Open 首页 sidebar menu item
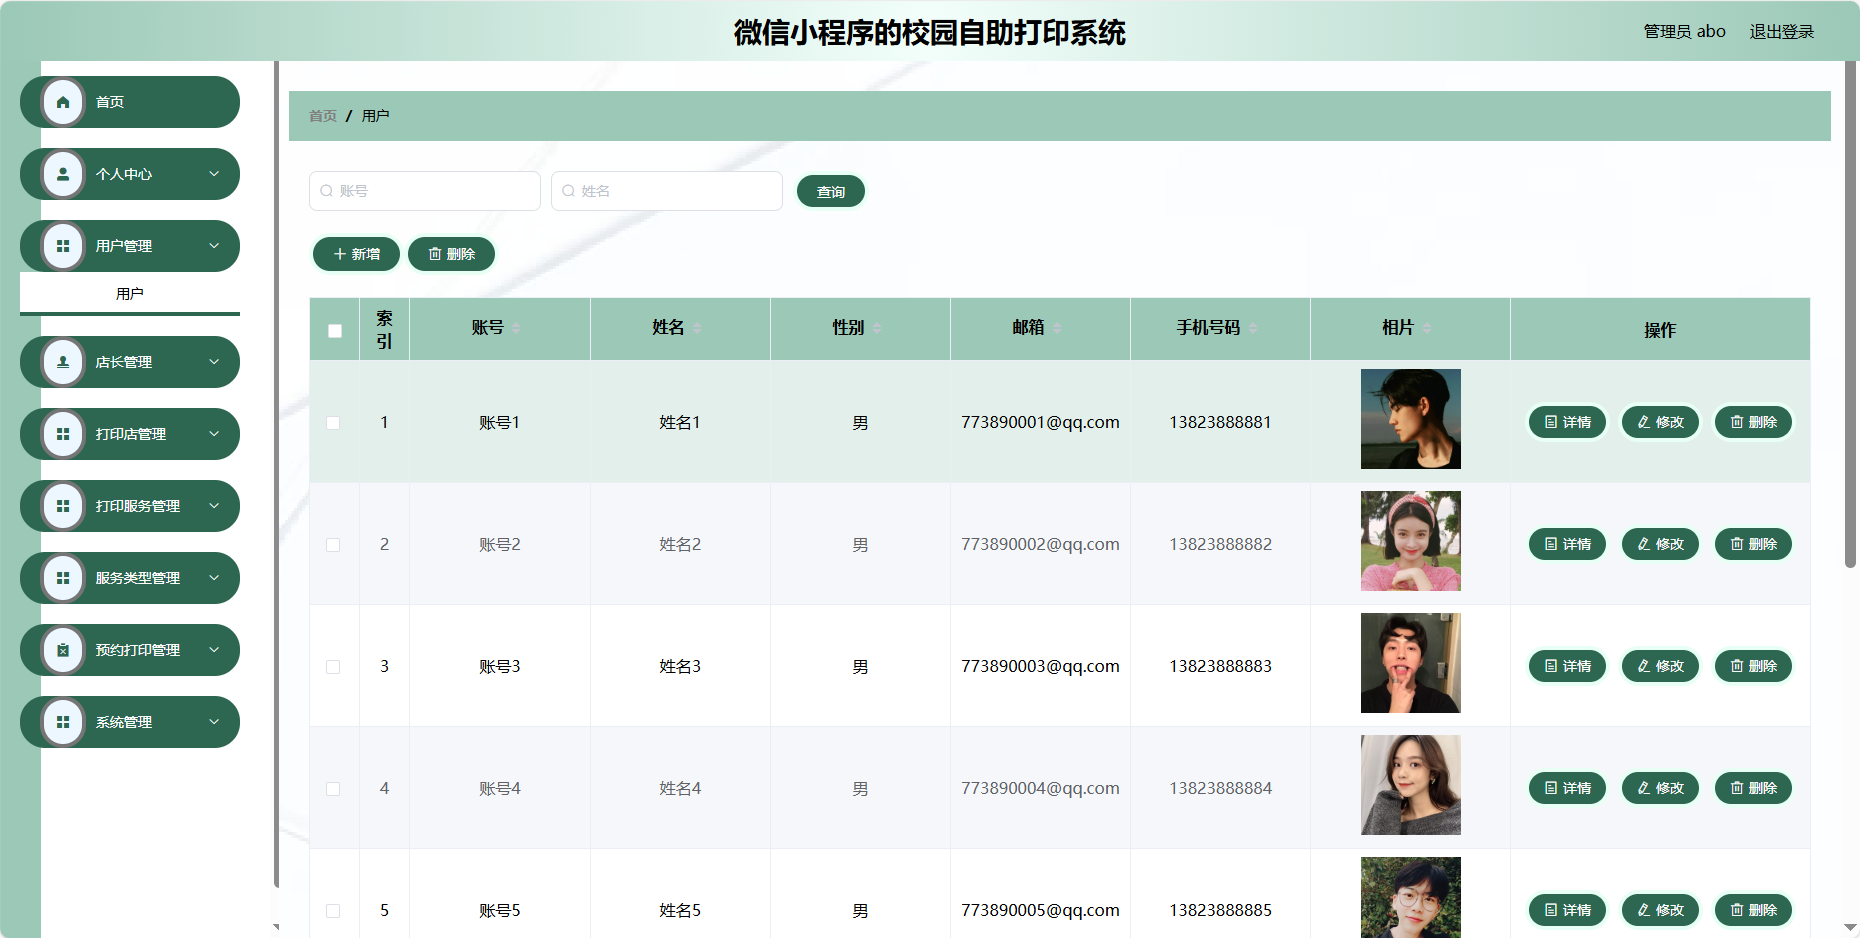The height and width of the screenshot is (938, 1860). tap(130, 102)
